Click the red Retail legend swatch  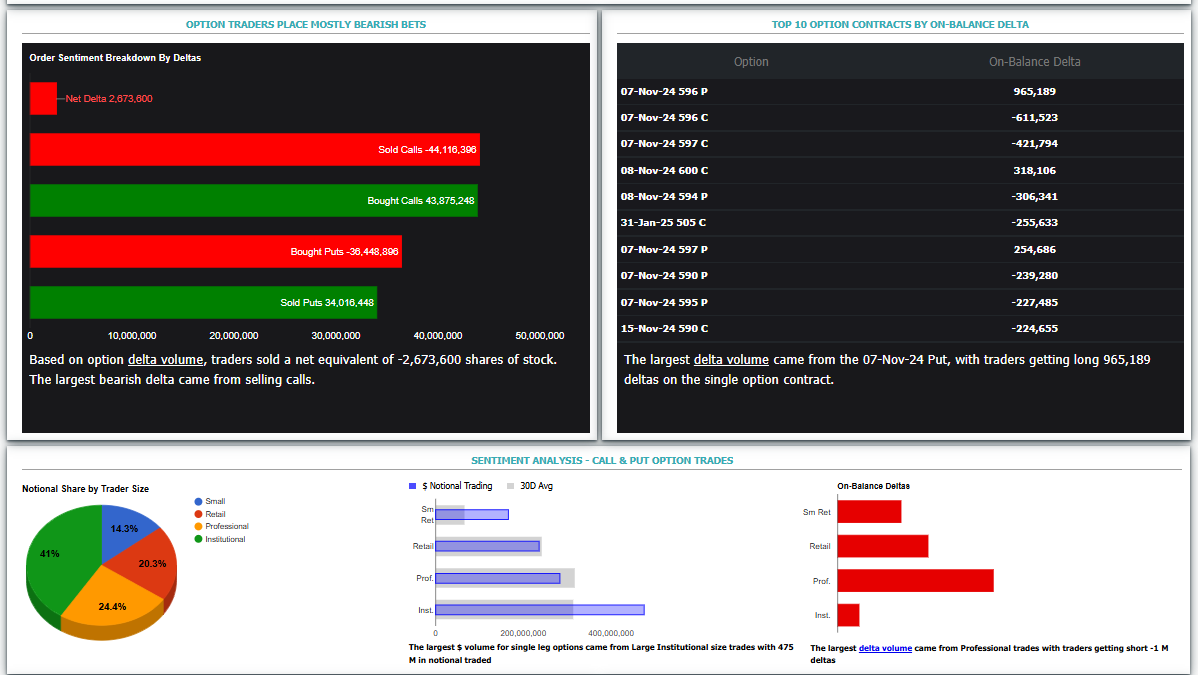coord(199,514)
